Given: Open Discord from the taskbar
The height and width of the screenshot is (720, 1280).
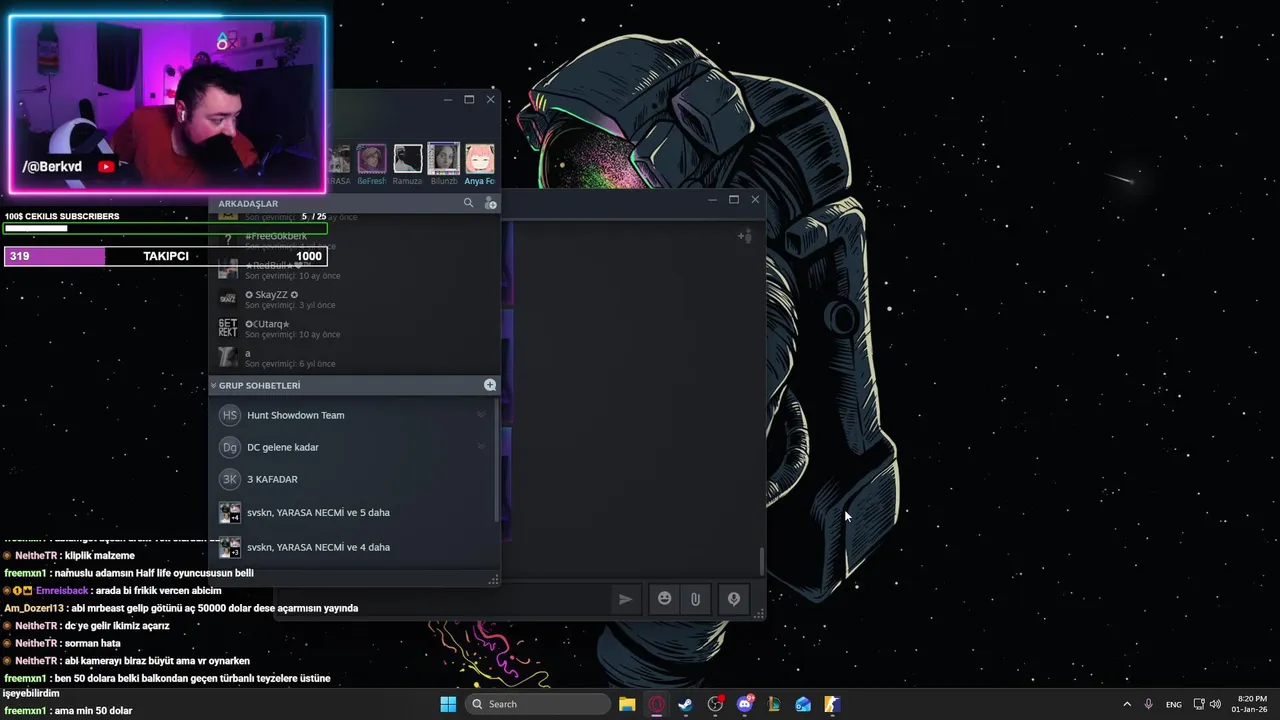Looking at the screenshot, I should pos(745,704).
